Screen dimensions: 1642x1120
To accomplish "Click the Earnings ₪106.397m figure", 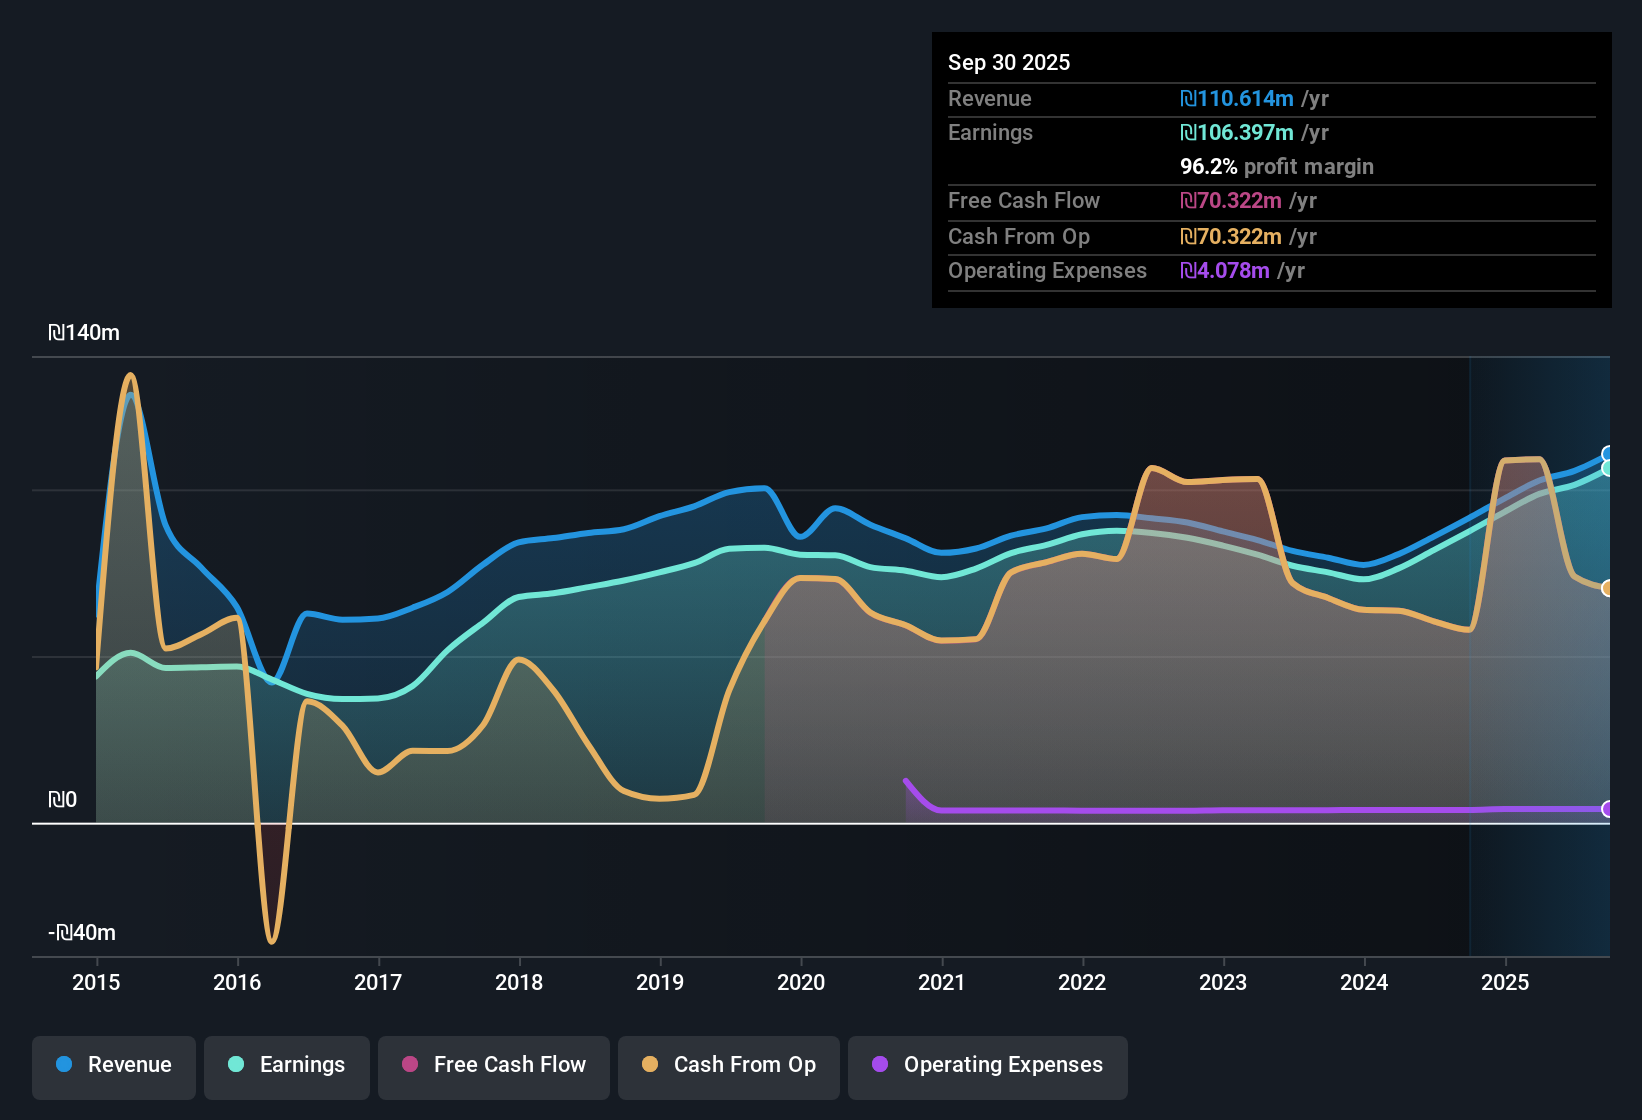I will click(1236, 132).
